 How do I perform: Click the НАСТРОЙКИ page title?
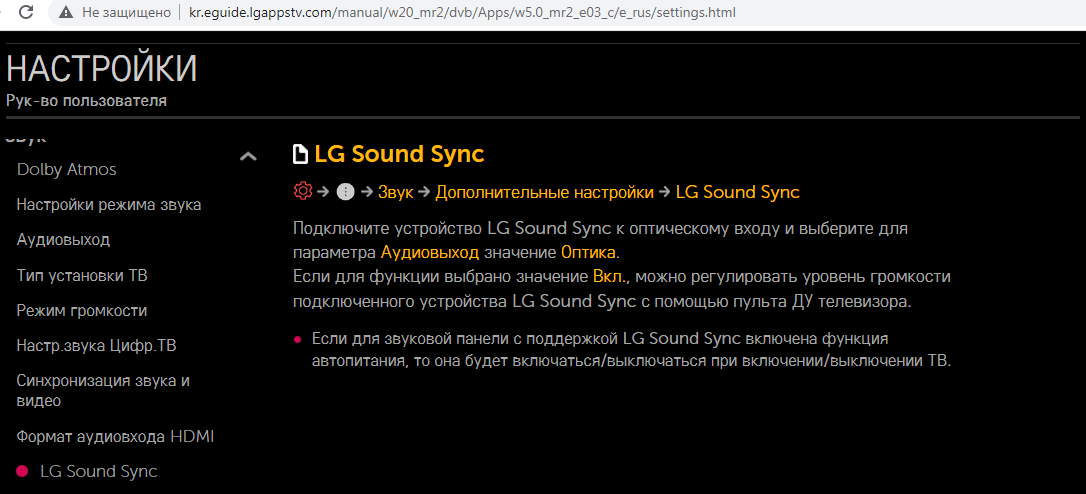[x=101, y=69]
